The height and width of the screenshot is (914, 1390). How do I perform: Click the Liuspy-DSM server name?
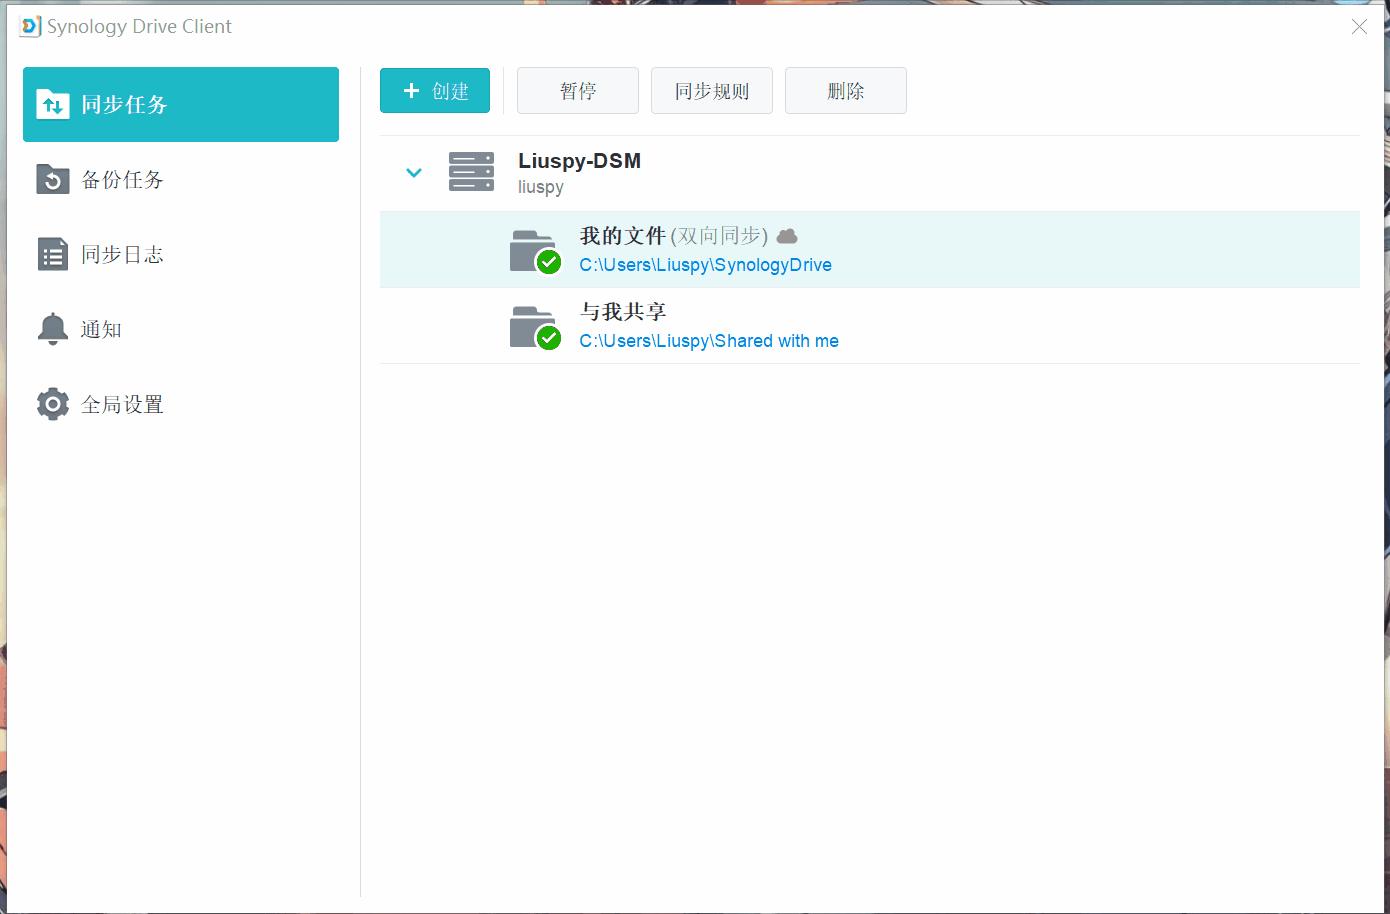[579, 161]
